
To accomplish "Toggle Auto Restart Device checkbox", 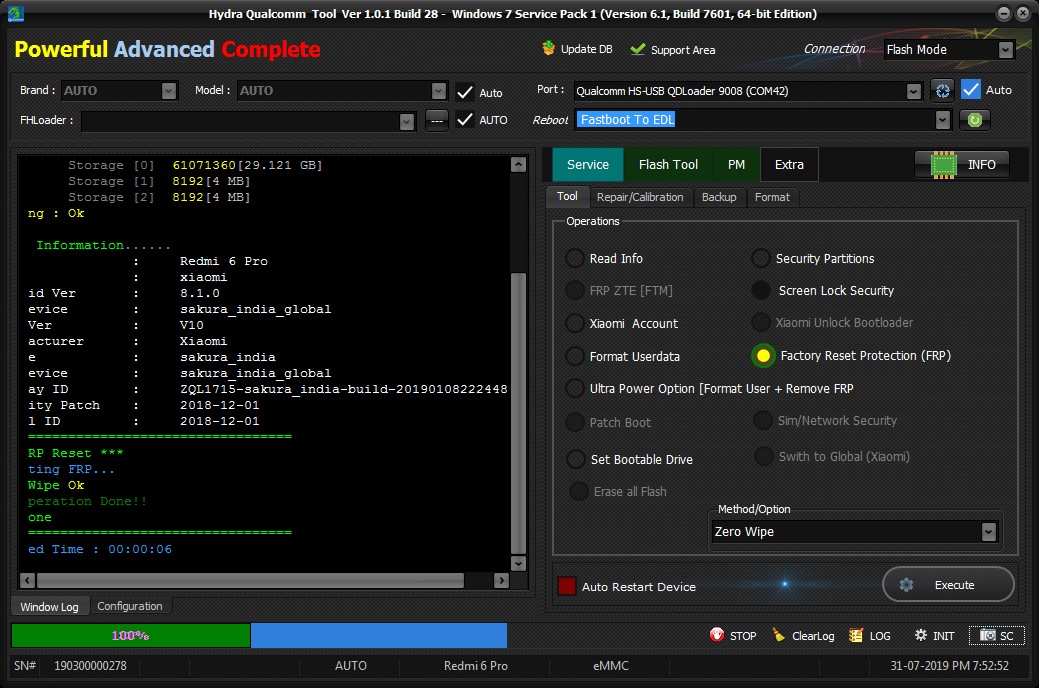I will pos(567,586).
